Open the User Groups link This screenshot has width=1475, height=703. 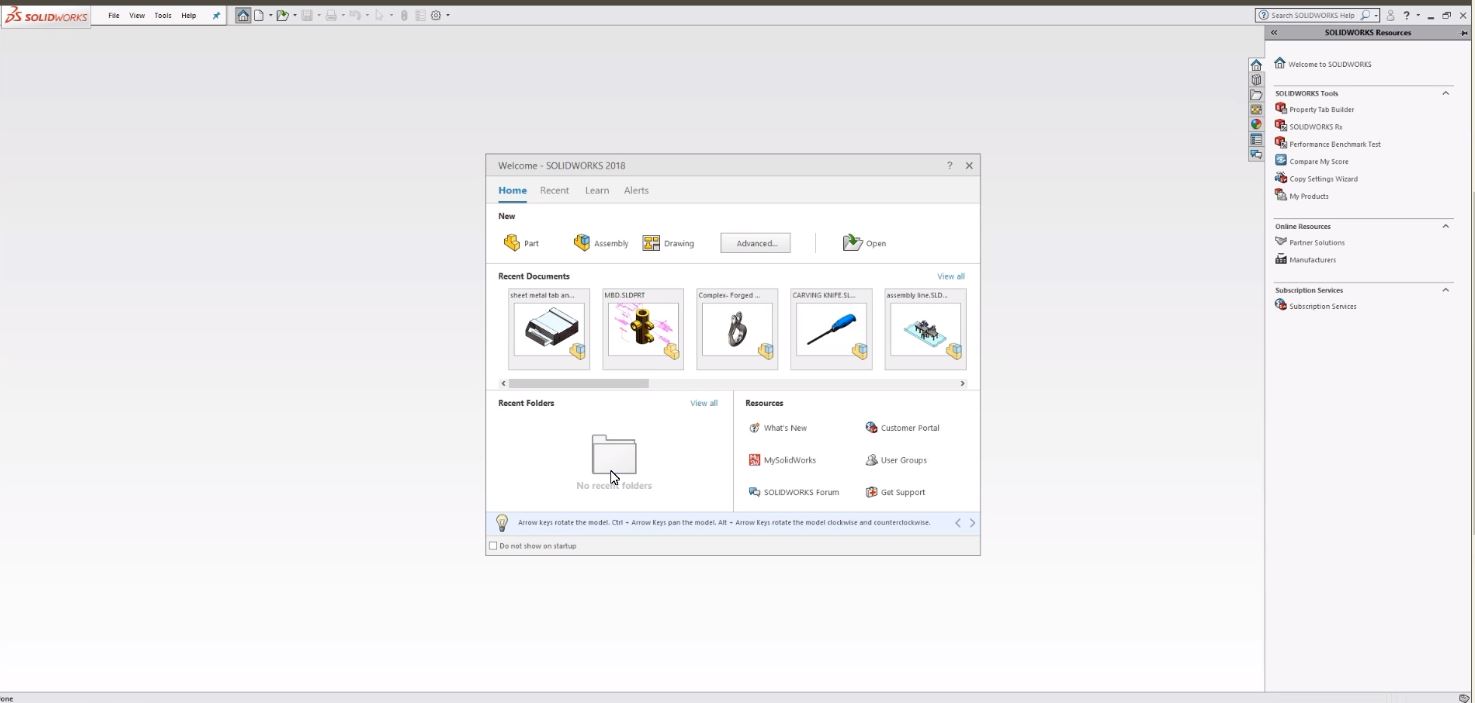(896, 460)
